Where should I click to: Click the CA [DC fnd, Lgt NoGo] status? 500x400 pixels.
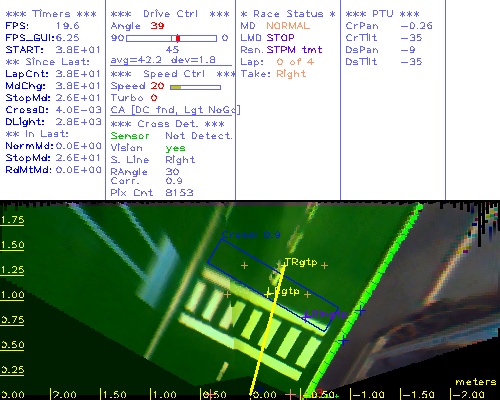(175, 110)
